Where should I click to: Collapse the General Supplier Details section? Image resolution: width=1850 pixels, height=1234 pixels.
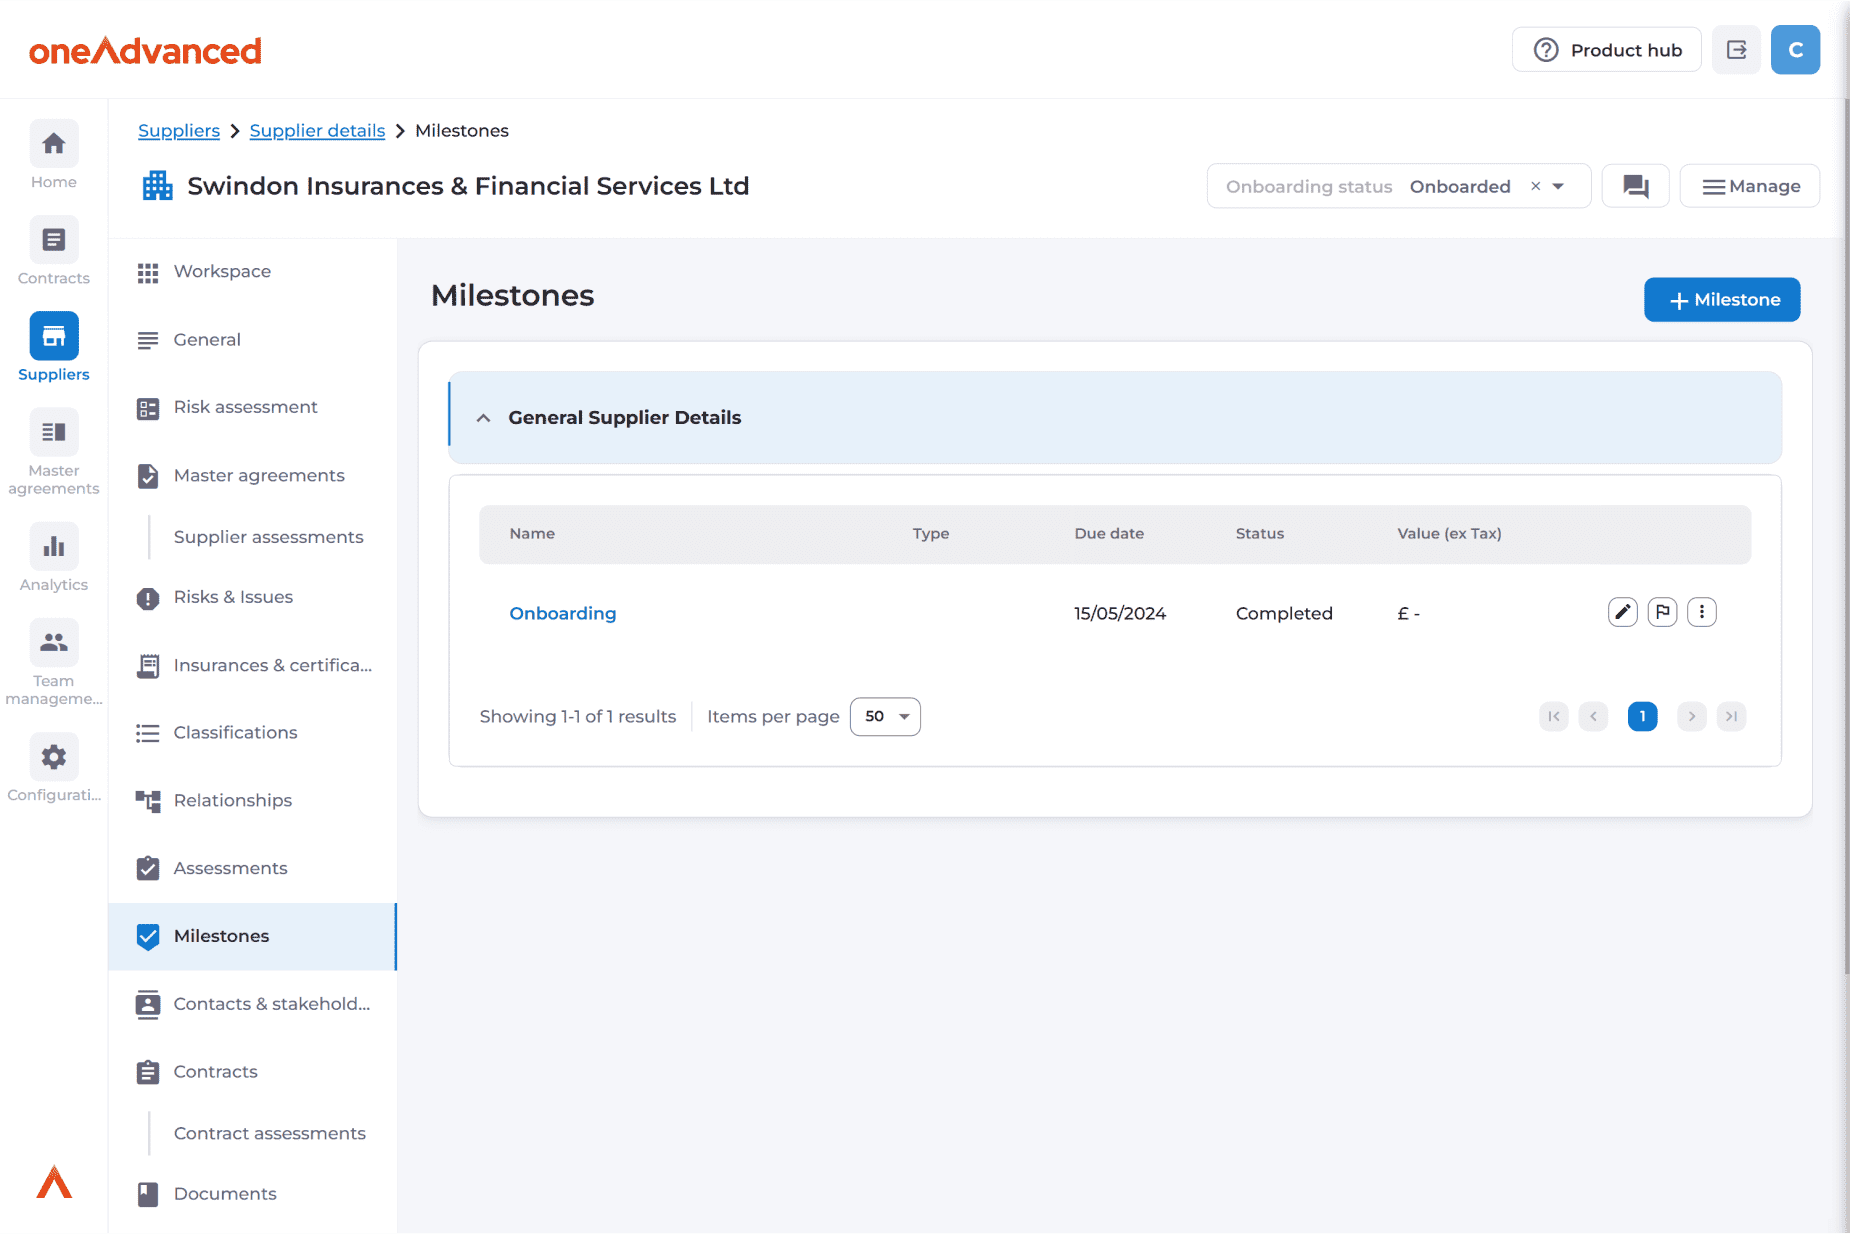coord(484,418)
